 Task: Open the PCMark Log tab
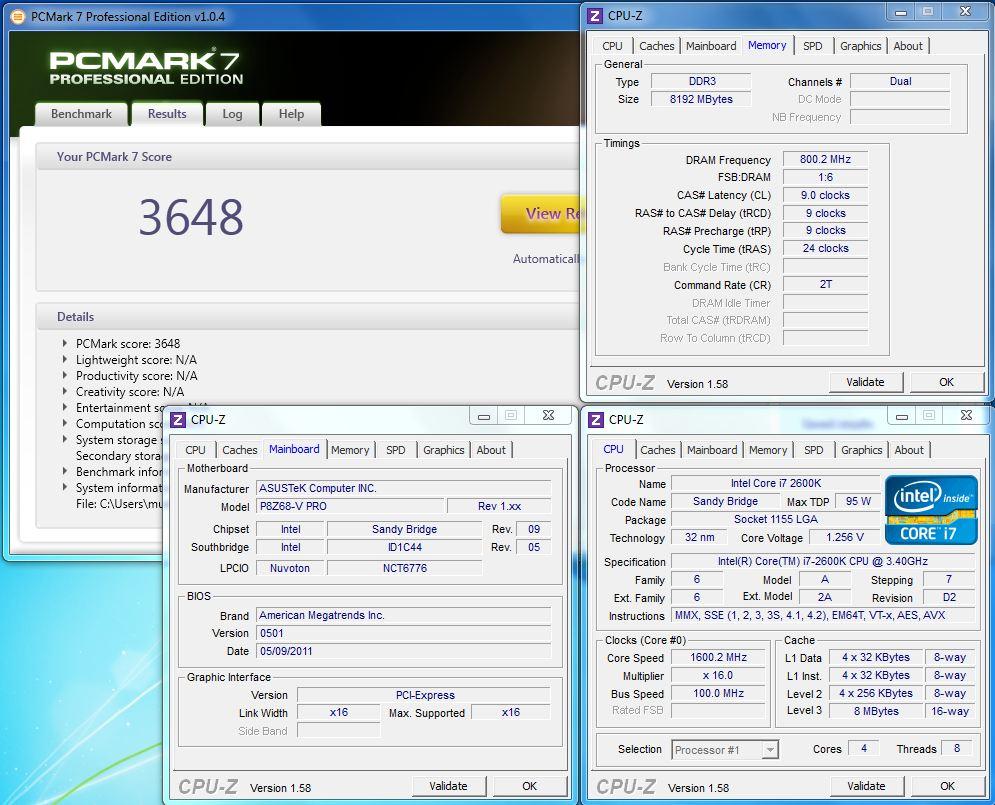pyautogui.click(x=232, y=114)
